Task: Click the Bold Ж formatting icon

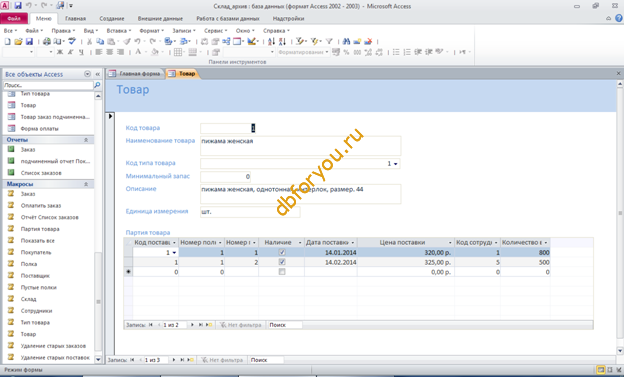Action: (60, 52)
